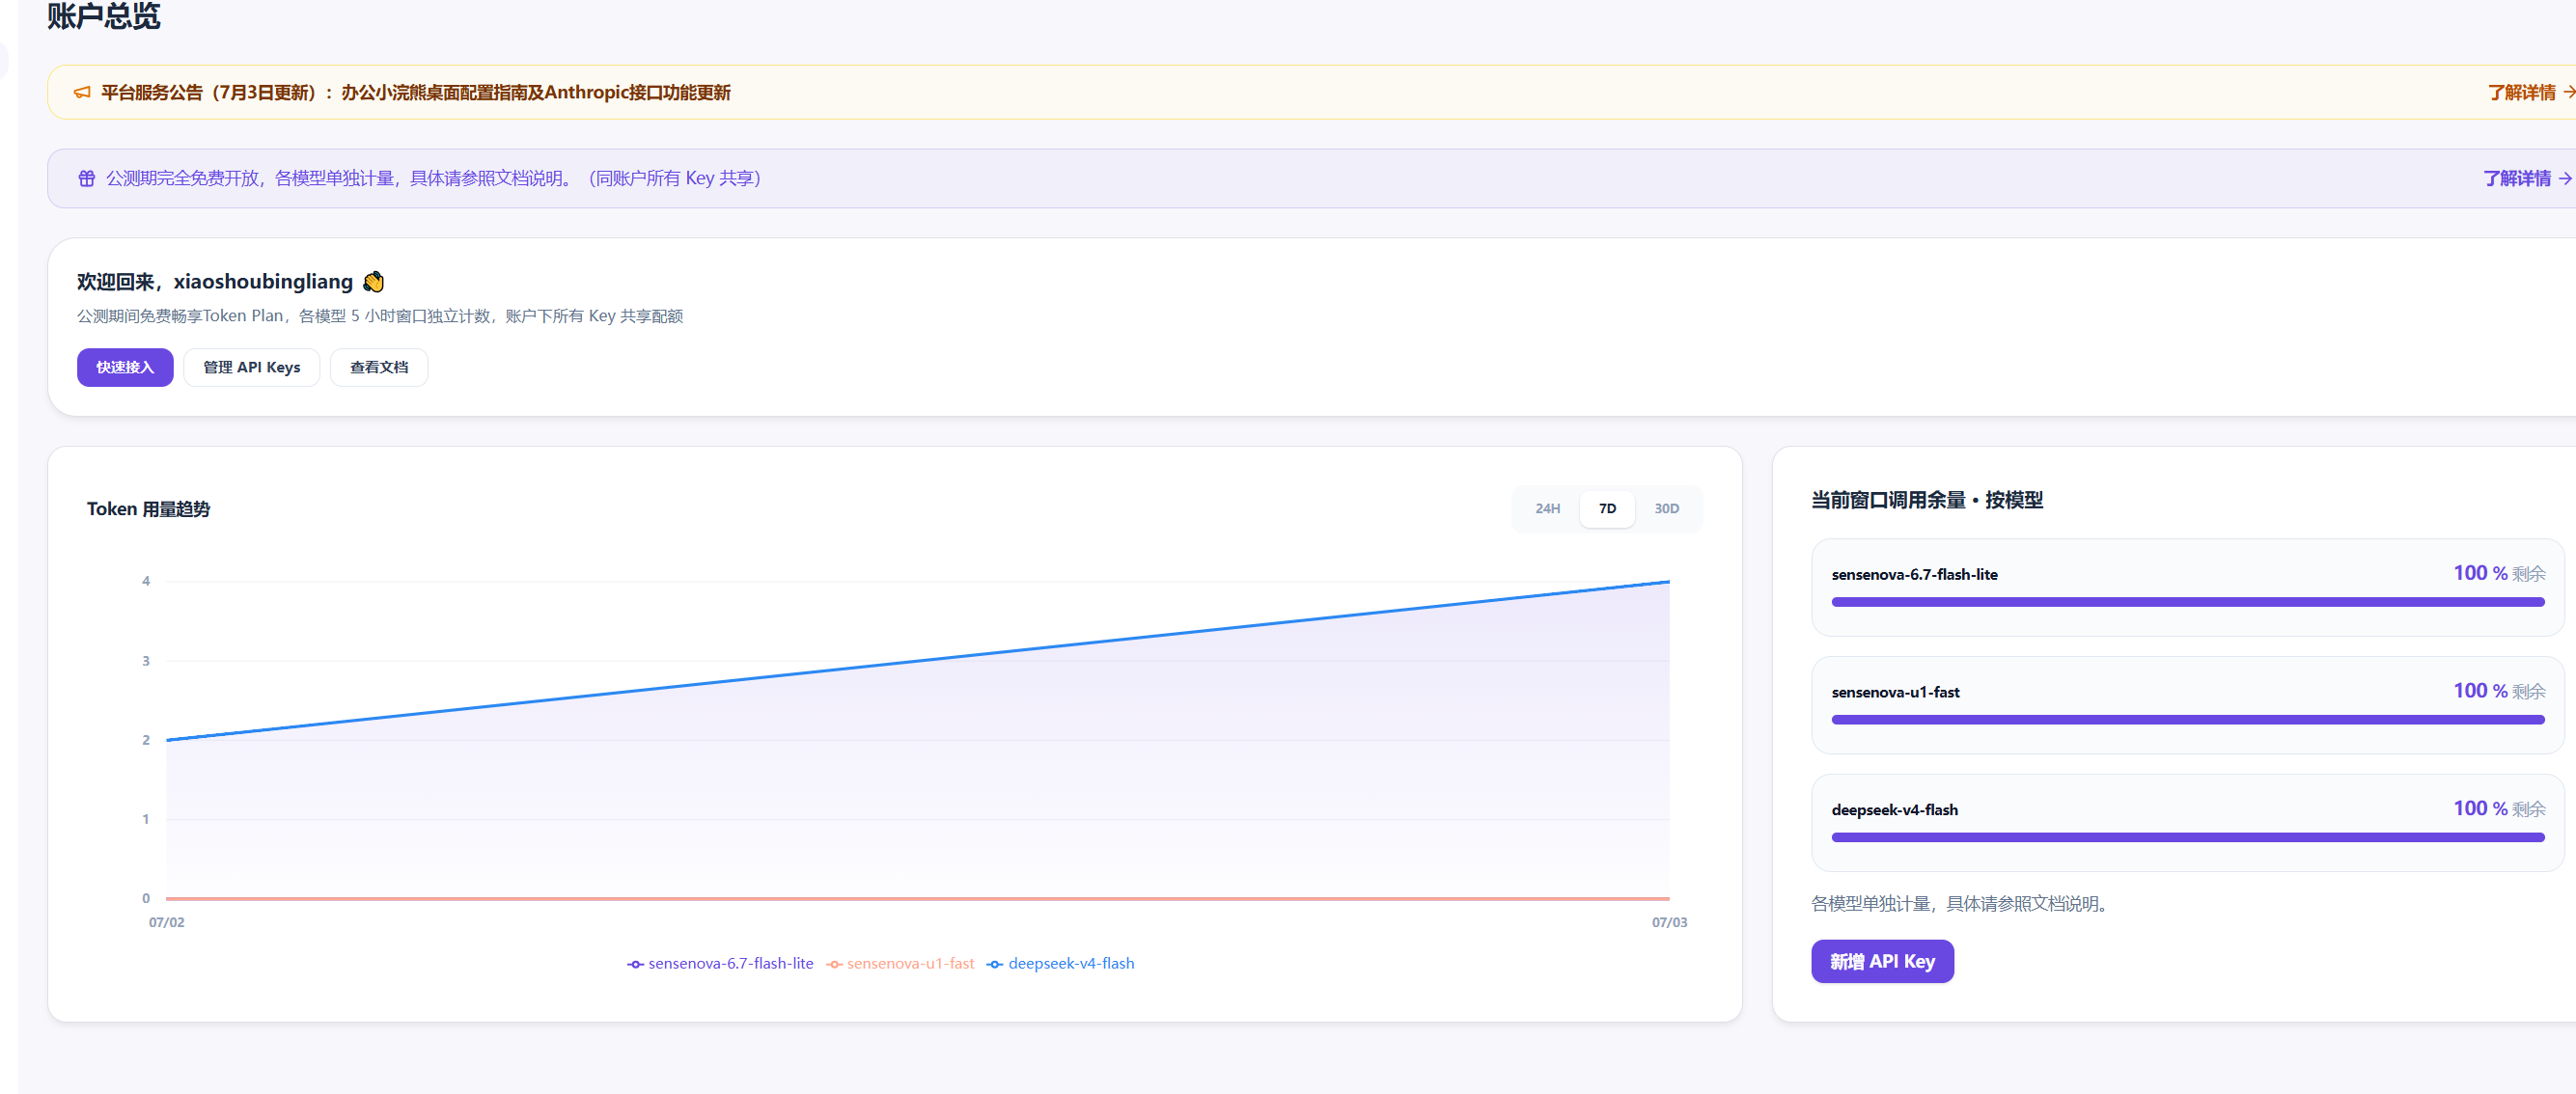Image resolution: width=2576 pixels, height=1094 pixels.
Task: Click the waving hand emoji
Action: click(373, 282)
